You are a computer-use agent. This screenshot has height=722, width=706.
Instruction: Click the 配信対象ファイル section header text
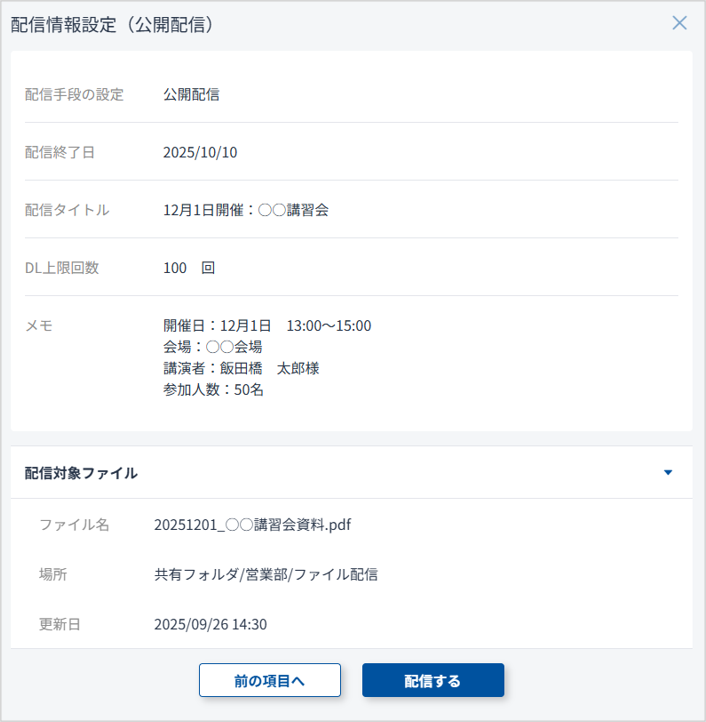[x=81, y=473]
